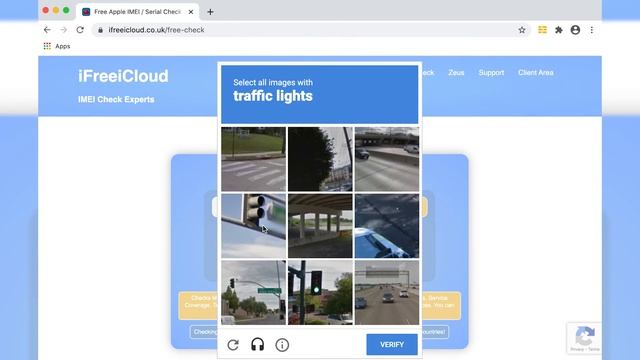Viewport: 640px width, 360px height.
Task: Click the reCAPTCHA badge logo
Action: [x=584, y=336]
